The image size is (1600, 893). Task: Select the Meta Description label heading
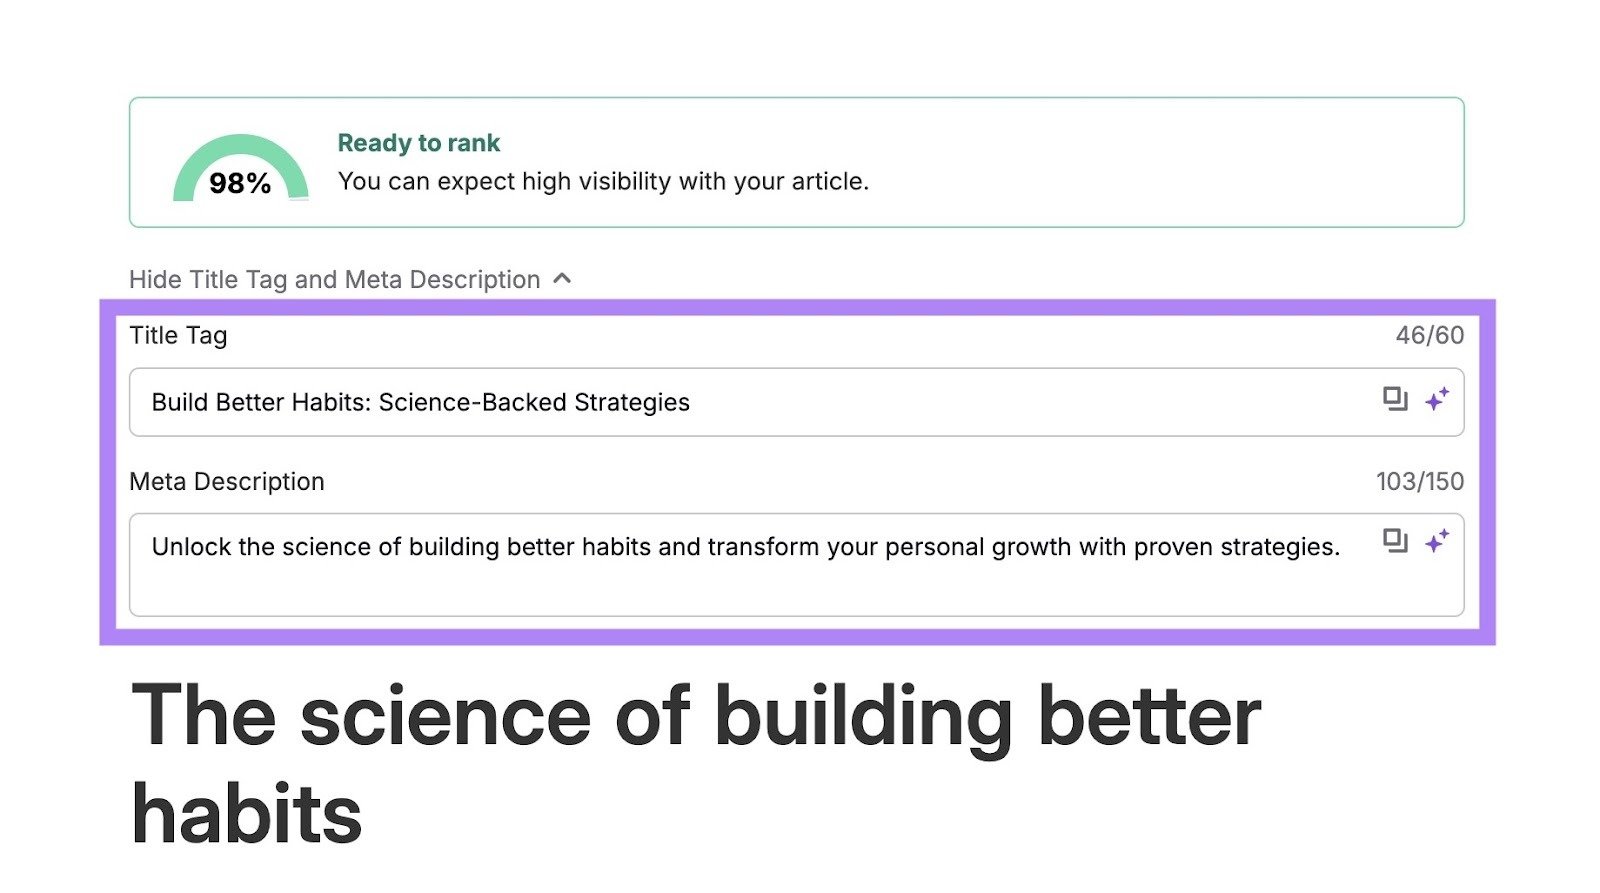coord(225,481)
